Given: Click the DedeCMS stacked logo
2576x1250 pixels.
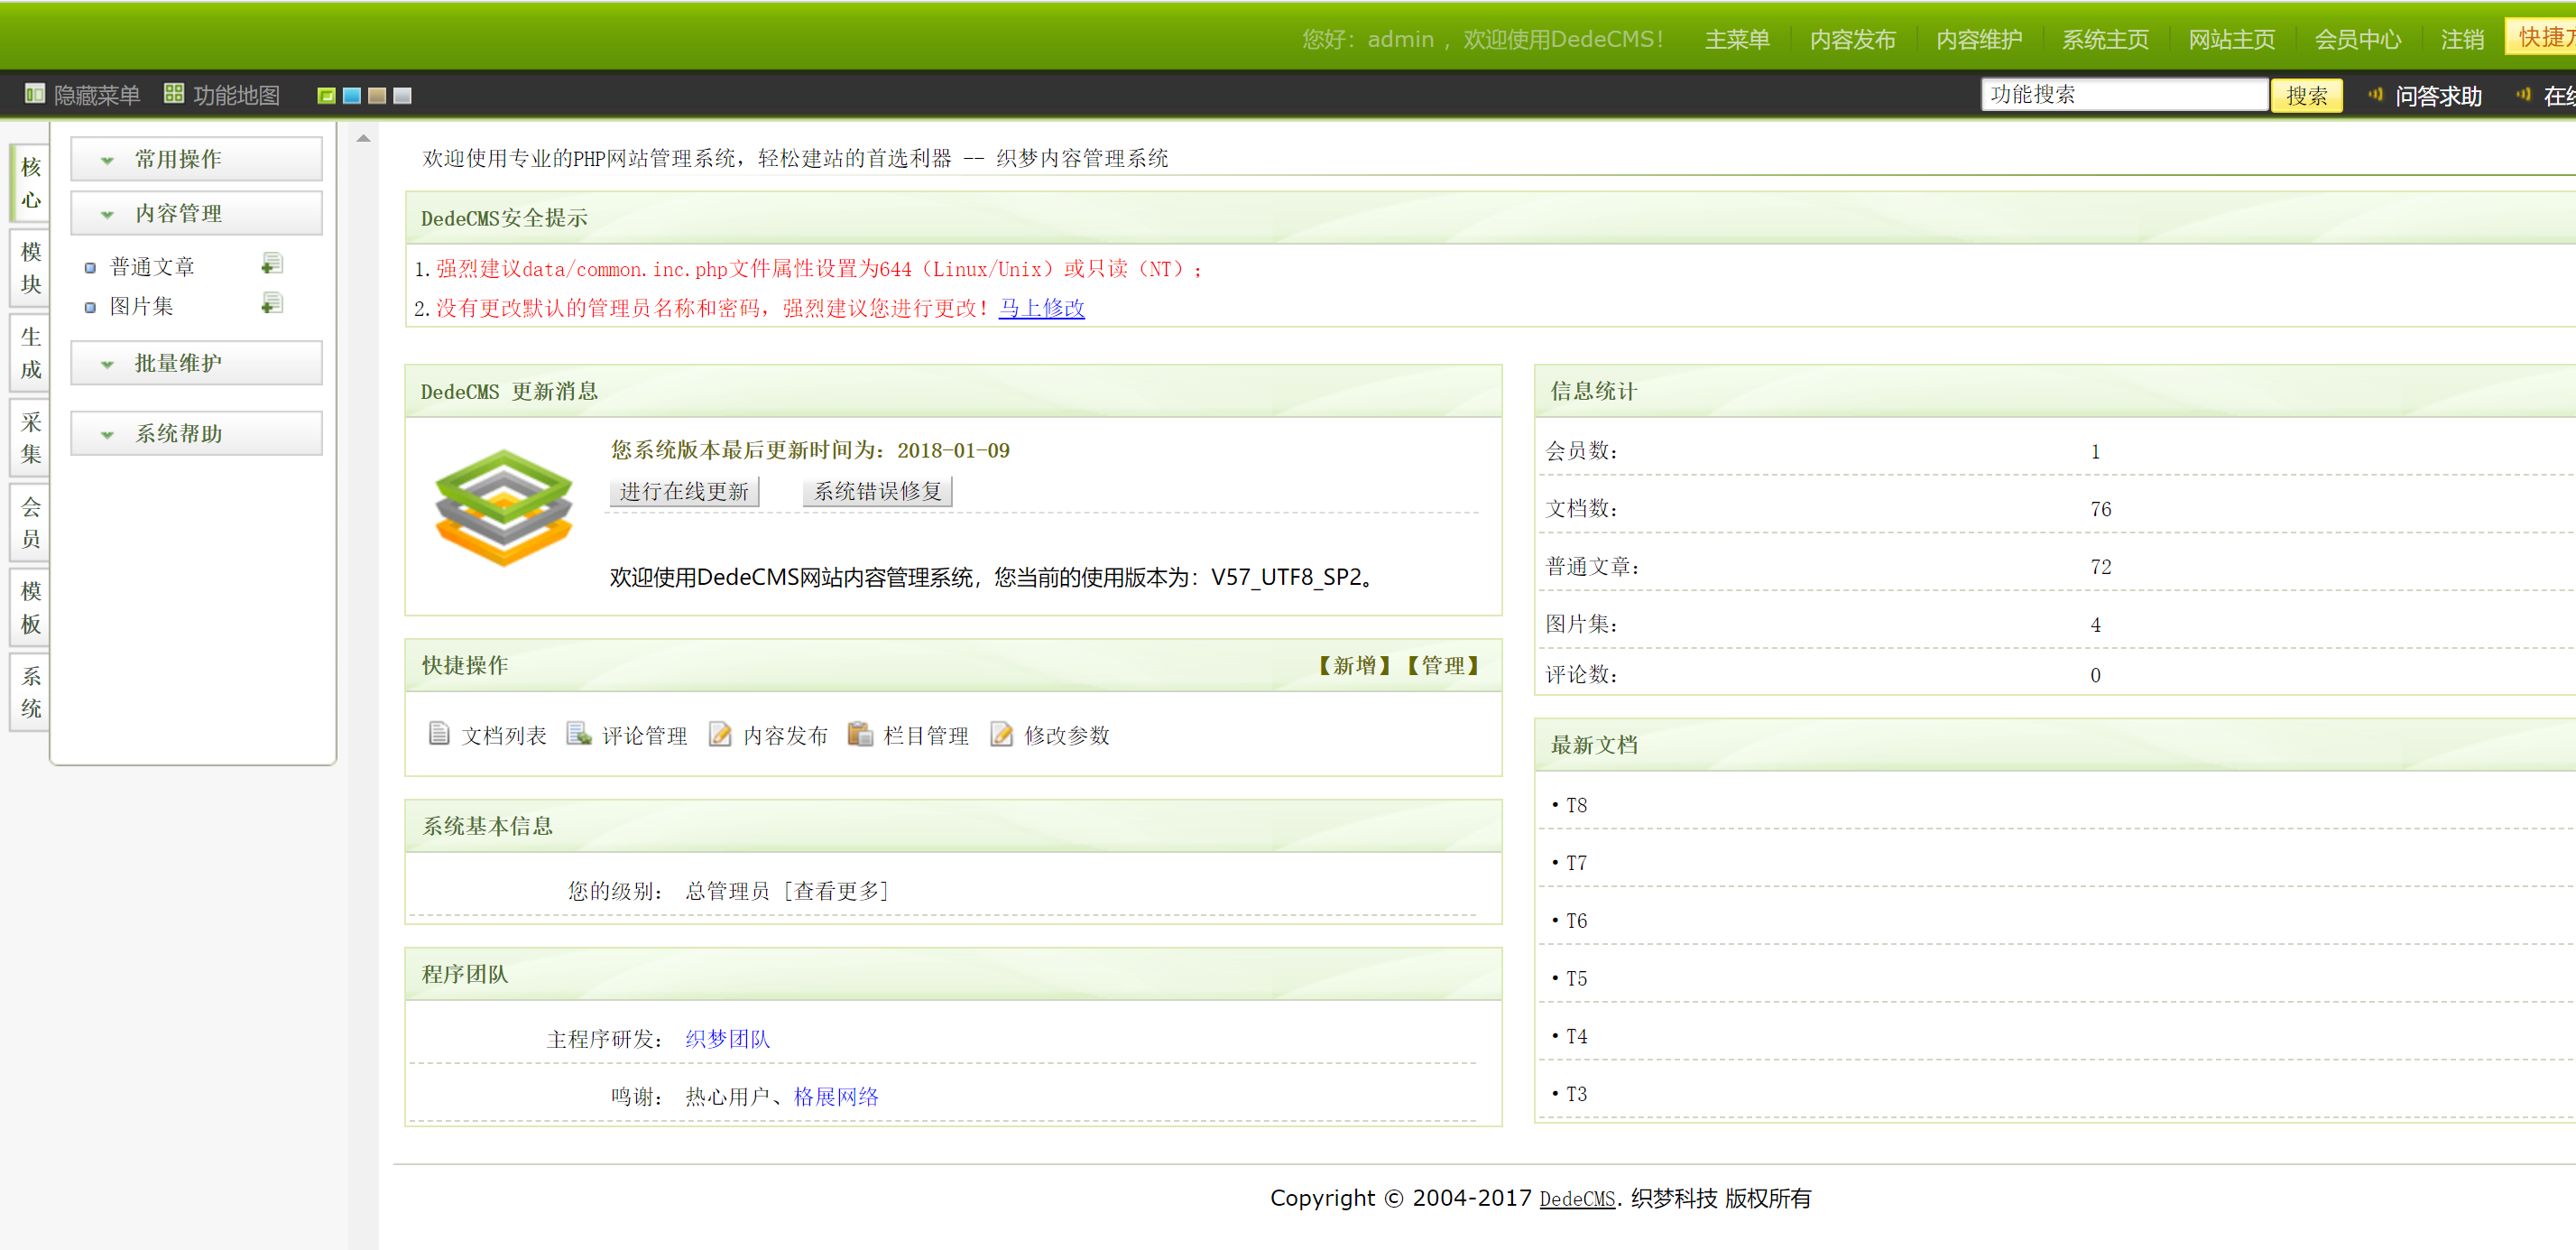Looking at the screenshot, I should (504, 507).
